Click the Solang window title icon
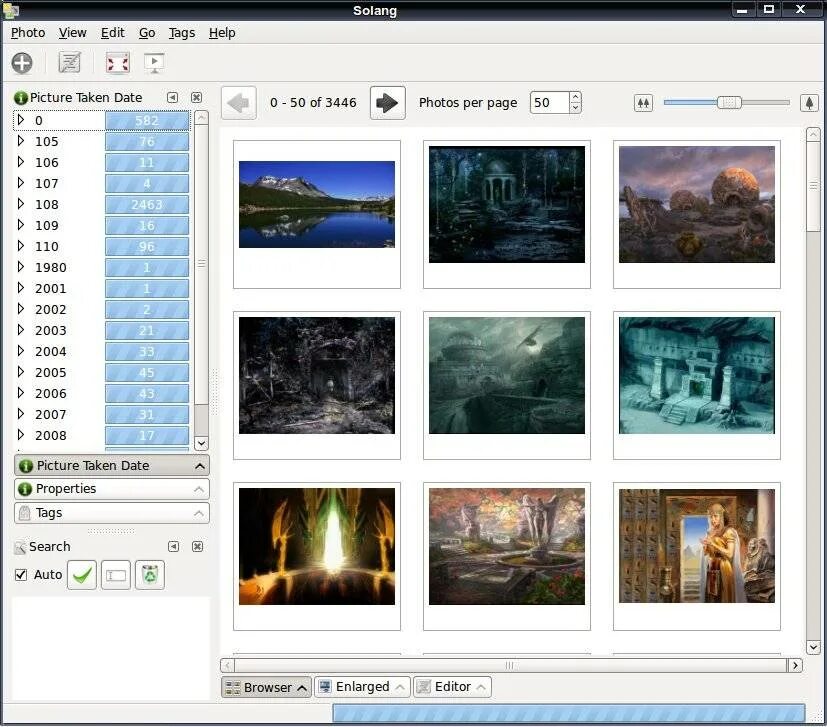 (x=11, y=10)
